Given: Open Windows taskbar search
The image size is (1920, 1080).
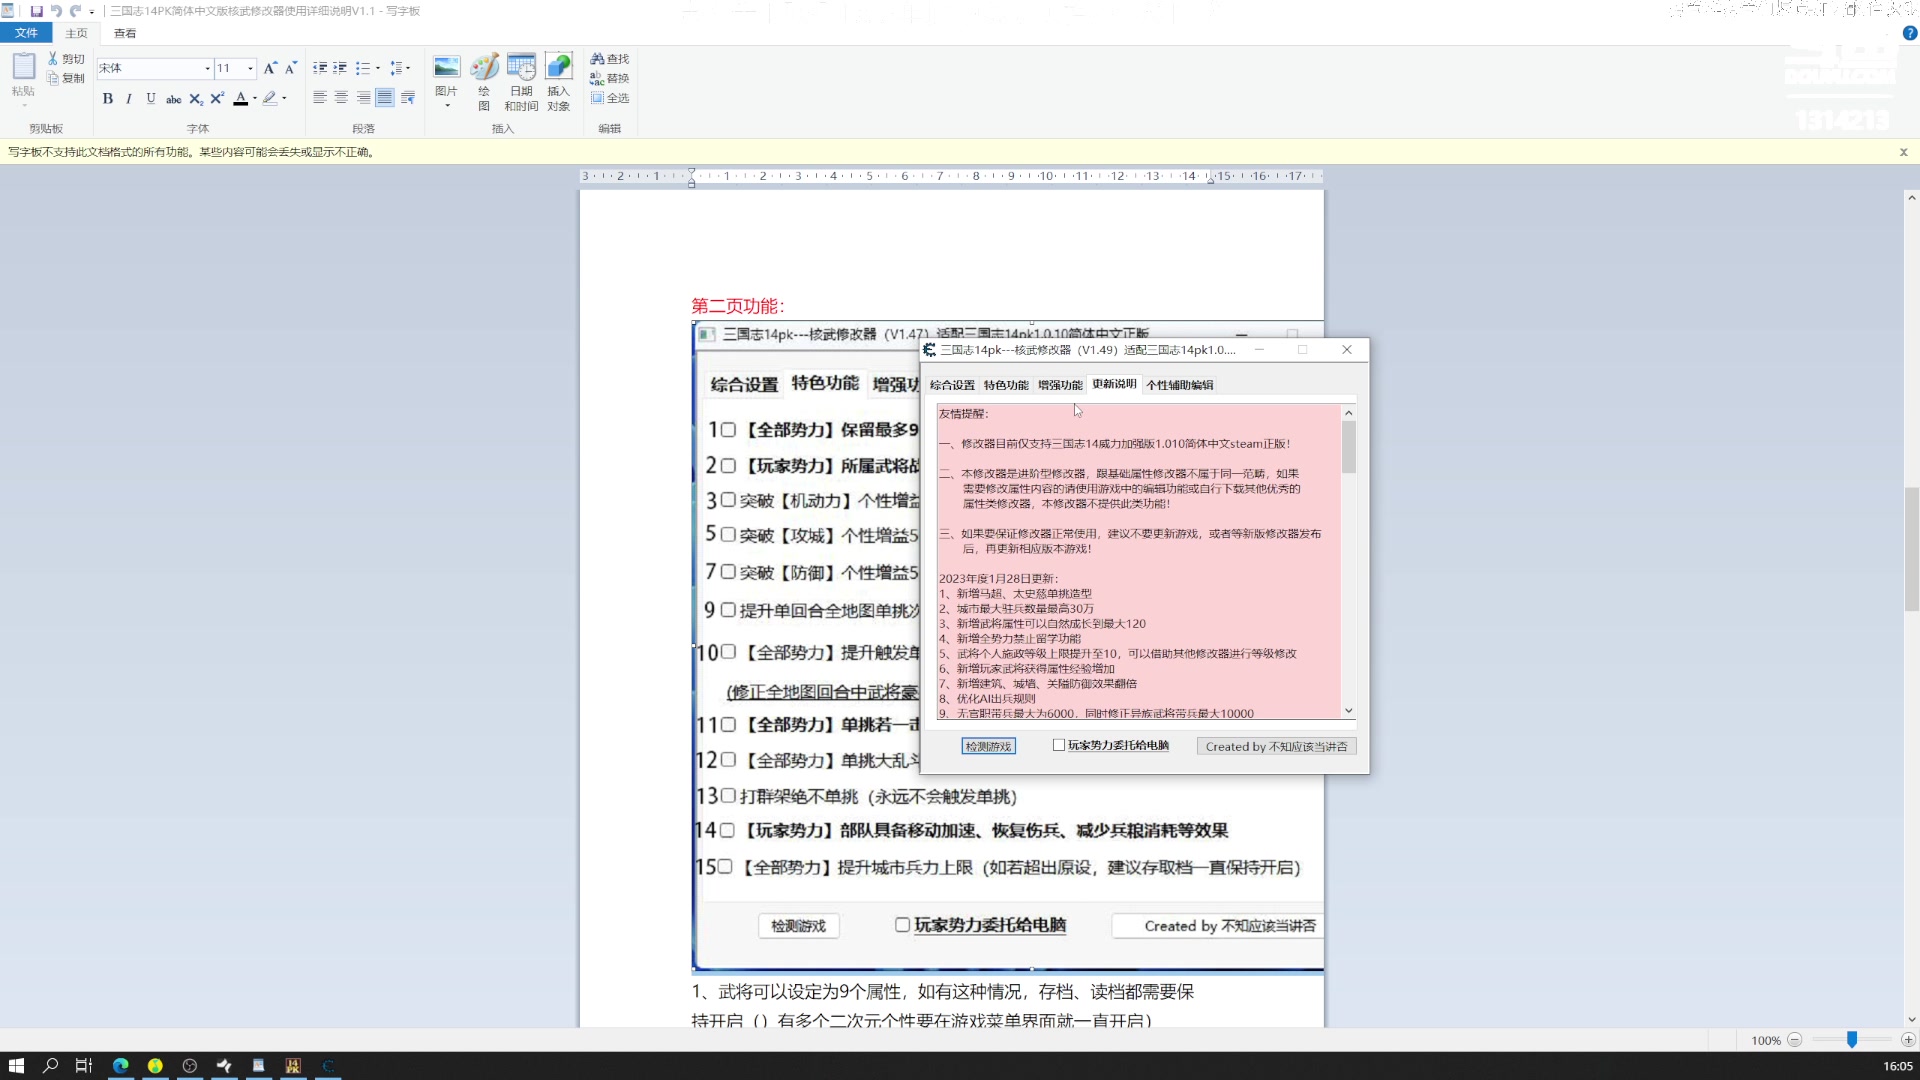Looking at the screenshot, I should coord(50,1066).
